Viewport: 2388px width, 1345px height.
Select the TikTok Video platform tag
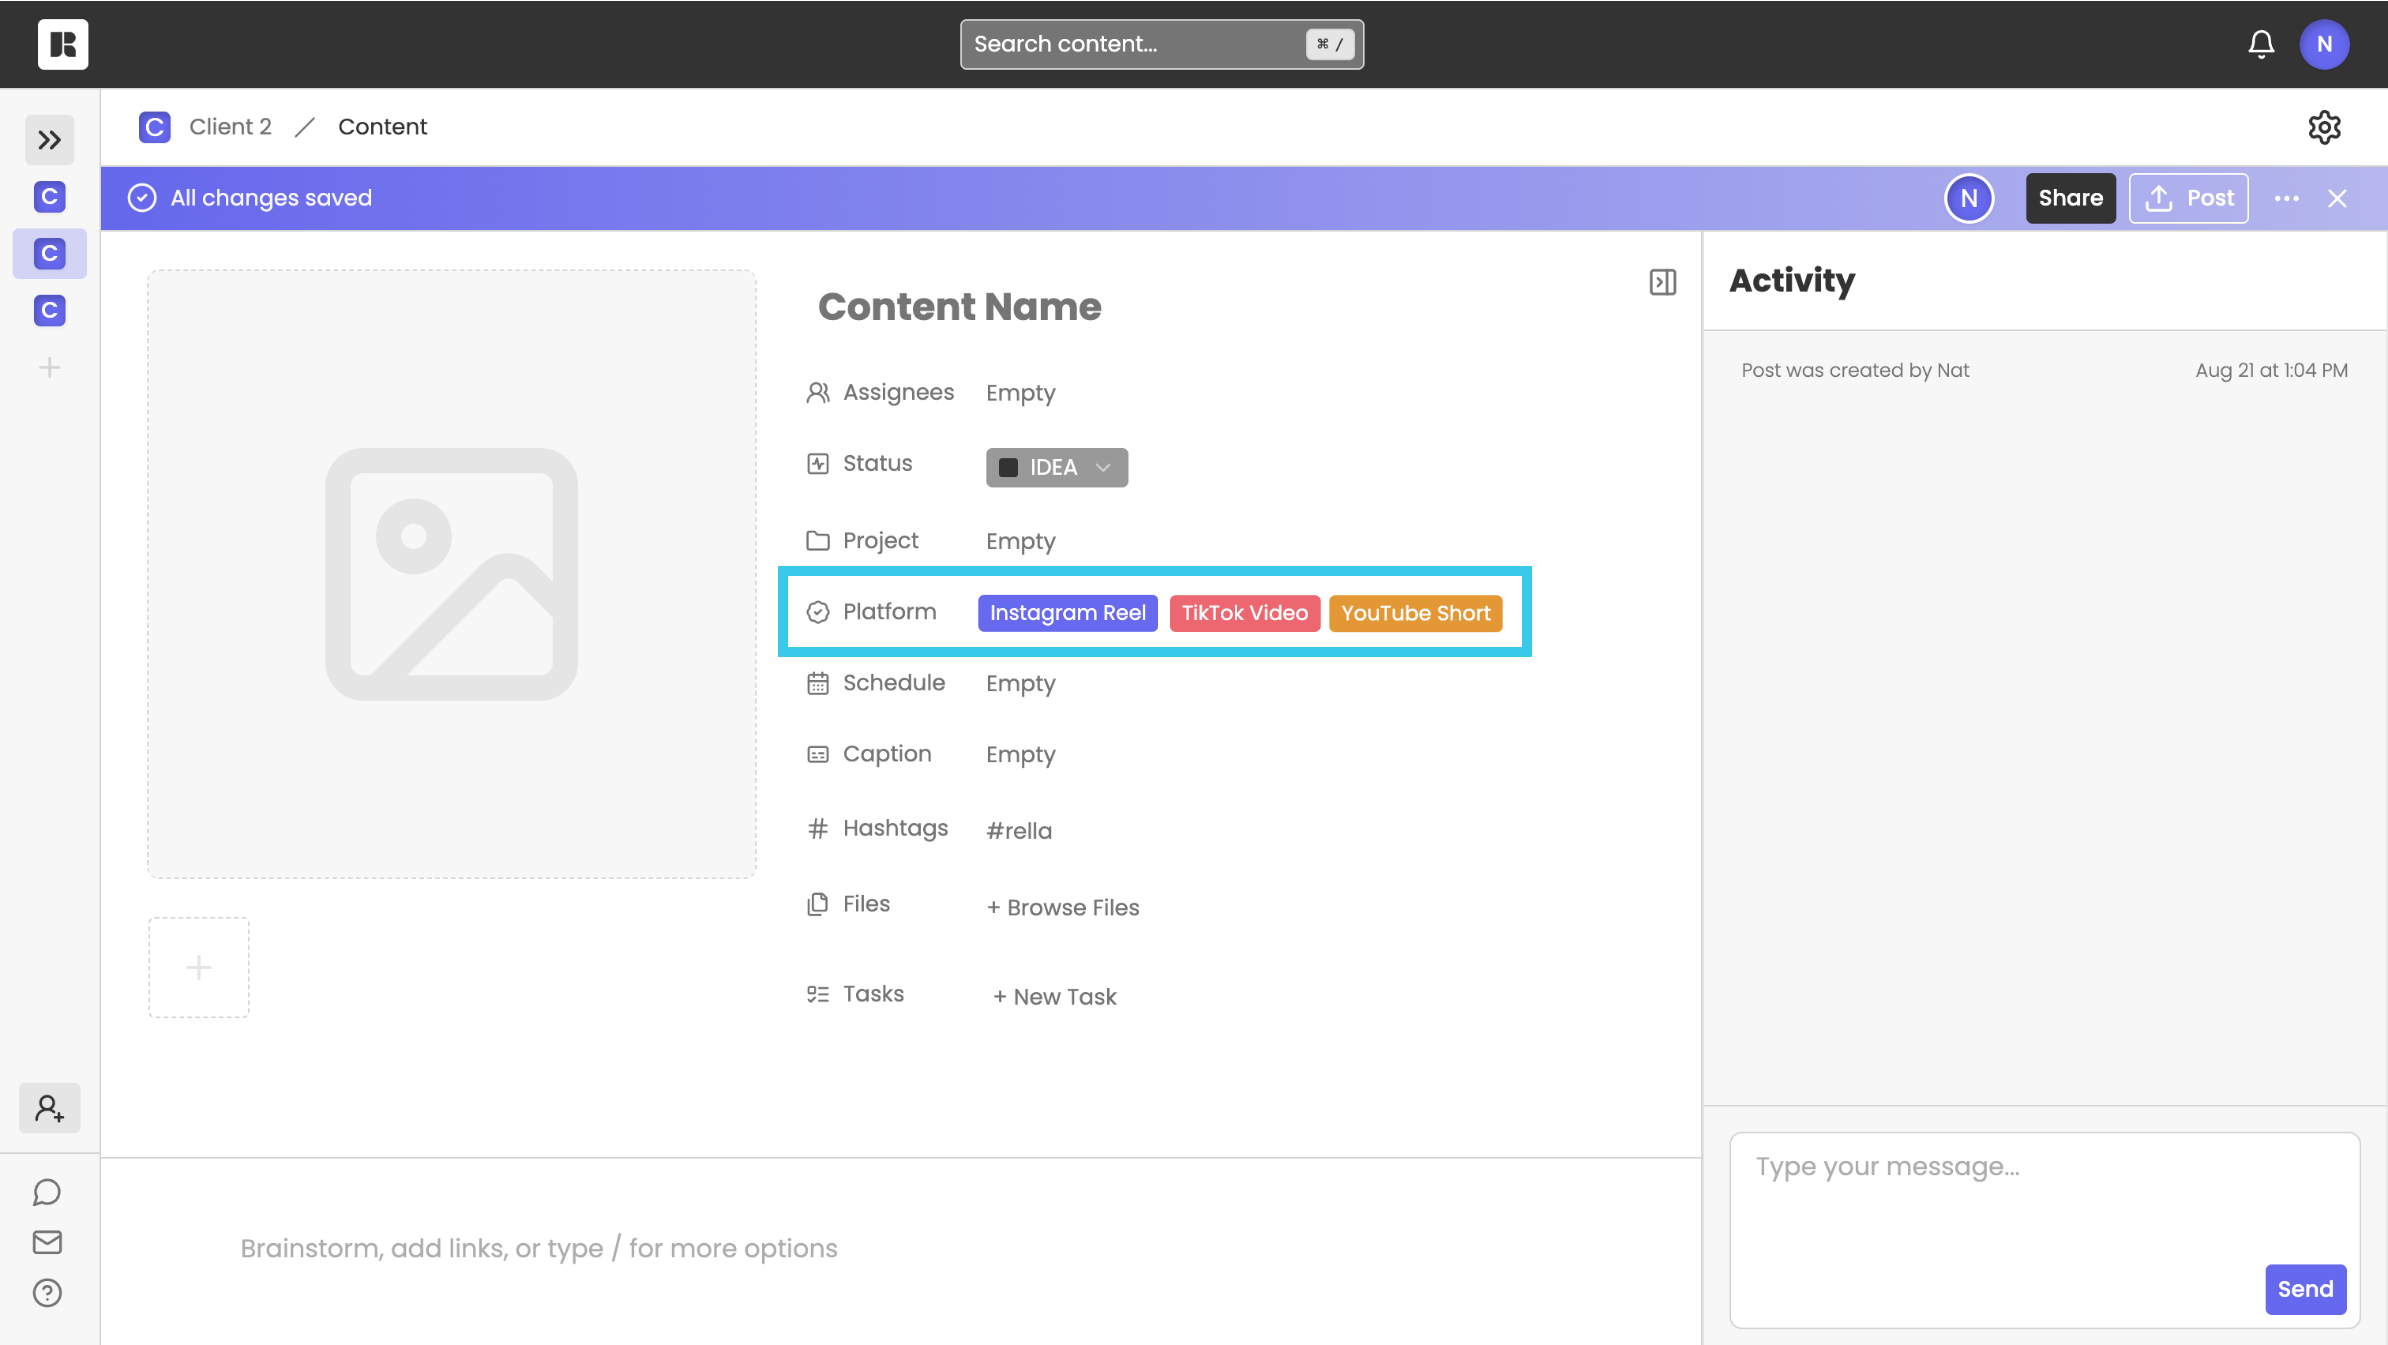(1244, 613)
